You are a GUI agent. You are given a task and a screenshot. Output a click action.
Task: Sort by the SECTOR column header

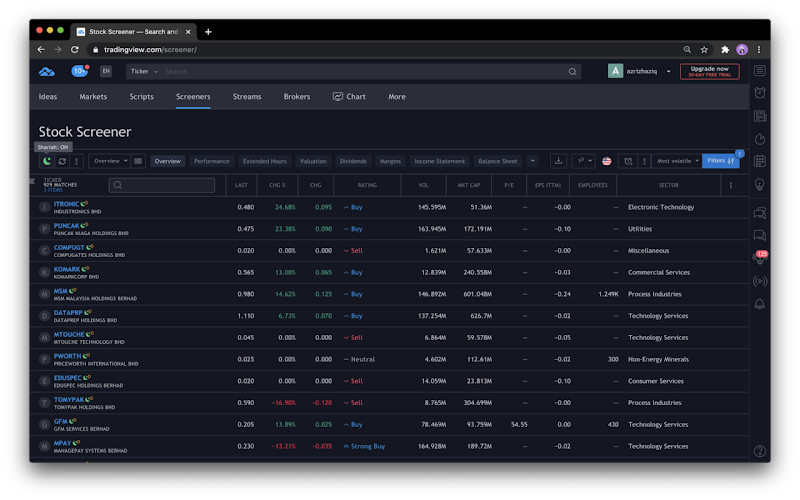coord(668,185)
